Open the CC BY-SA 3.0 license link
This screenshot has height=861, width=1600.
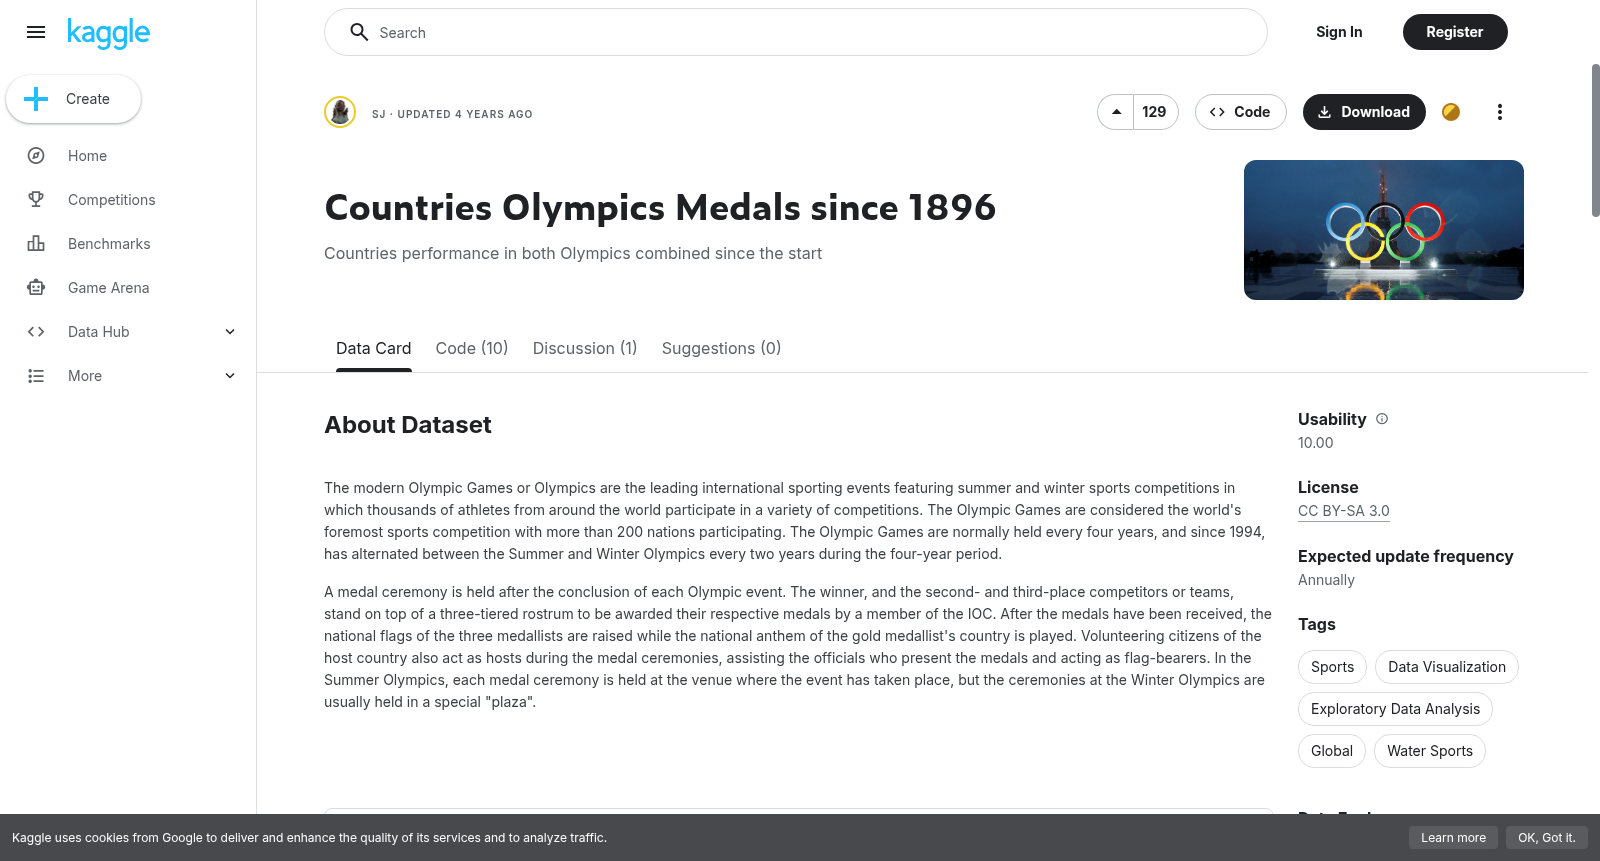1344,511
